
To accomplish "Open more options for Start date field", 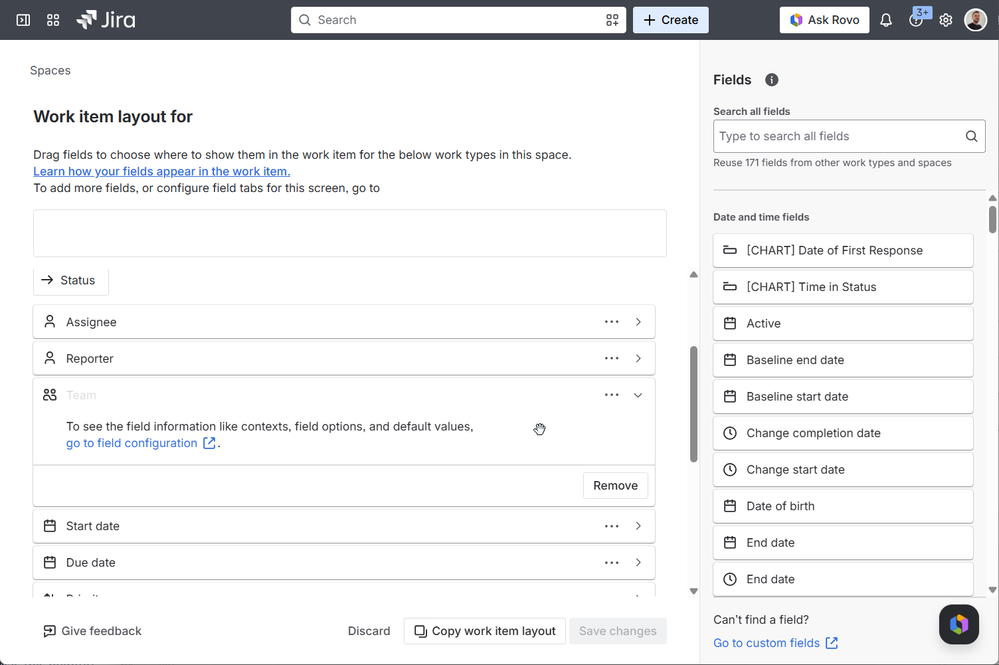I will [x=612, y=526].
